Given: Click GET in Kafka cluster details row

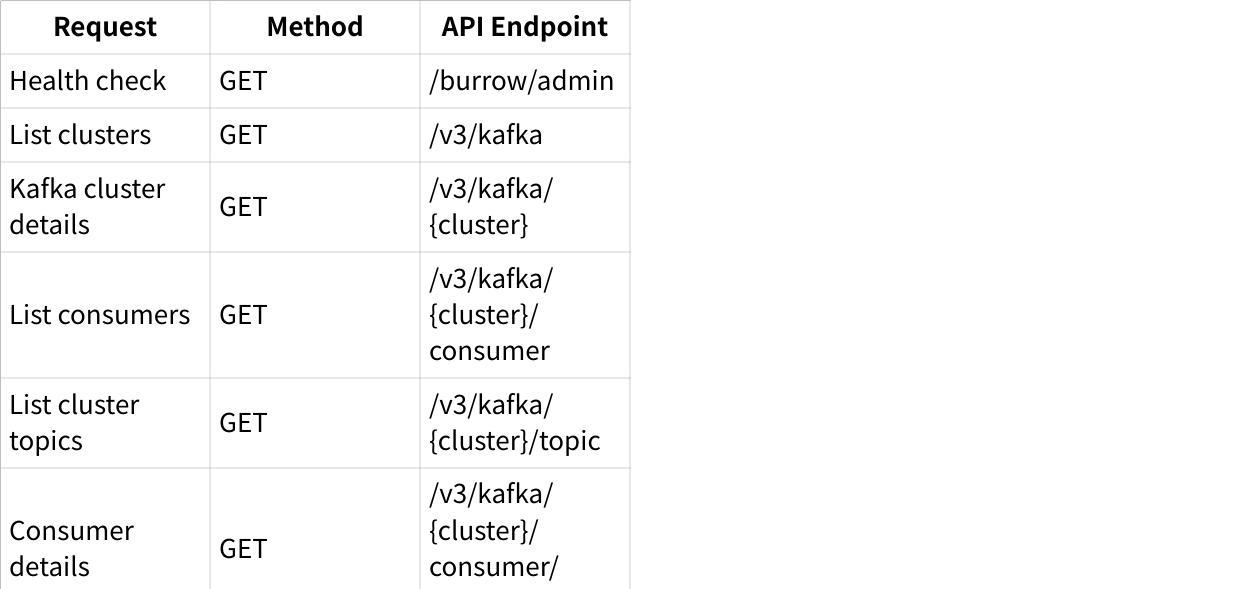Looking at the screenshot, I should 243,207.
